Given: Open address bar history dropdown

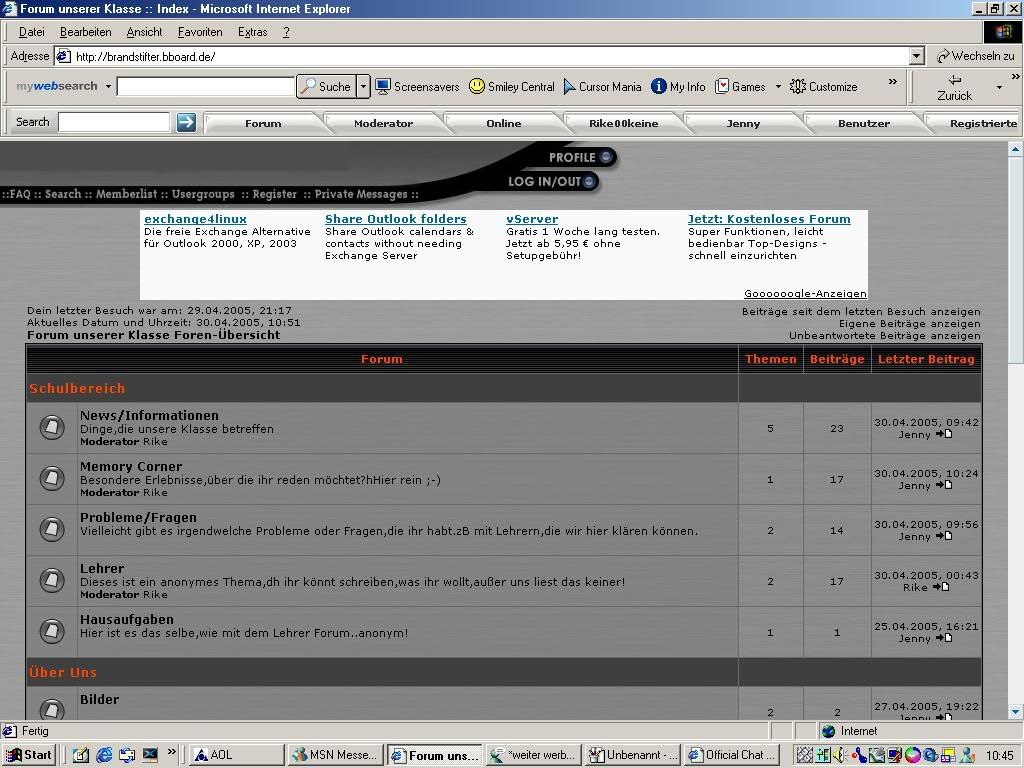Looking at the screenshot, I should [917, 56].
